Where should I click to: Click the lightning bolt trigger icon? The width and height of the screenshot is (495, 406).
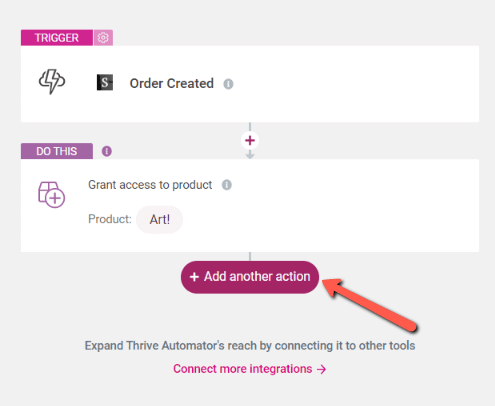(x=52, y=81)
